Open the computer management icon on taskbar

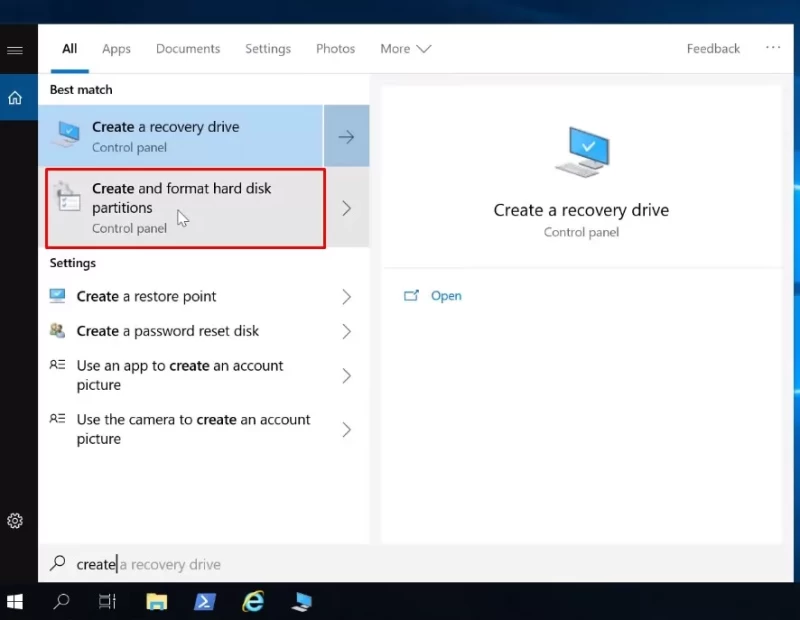pyautogui.click(x=302, y=602)
